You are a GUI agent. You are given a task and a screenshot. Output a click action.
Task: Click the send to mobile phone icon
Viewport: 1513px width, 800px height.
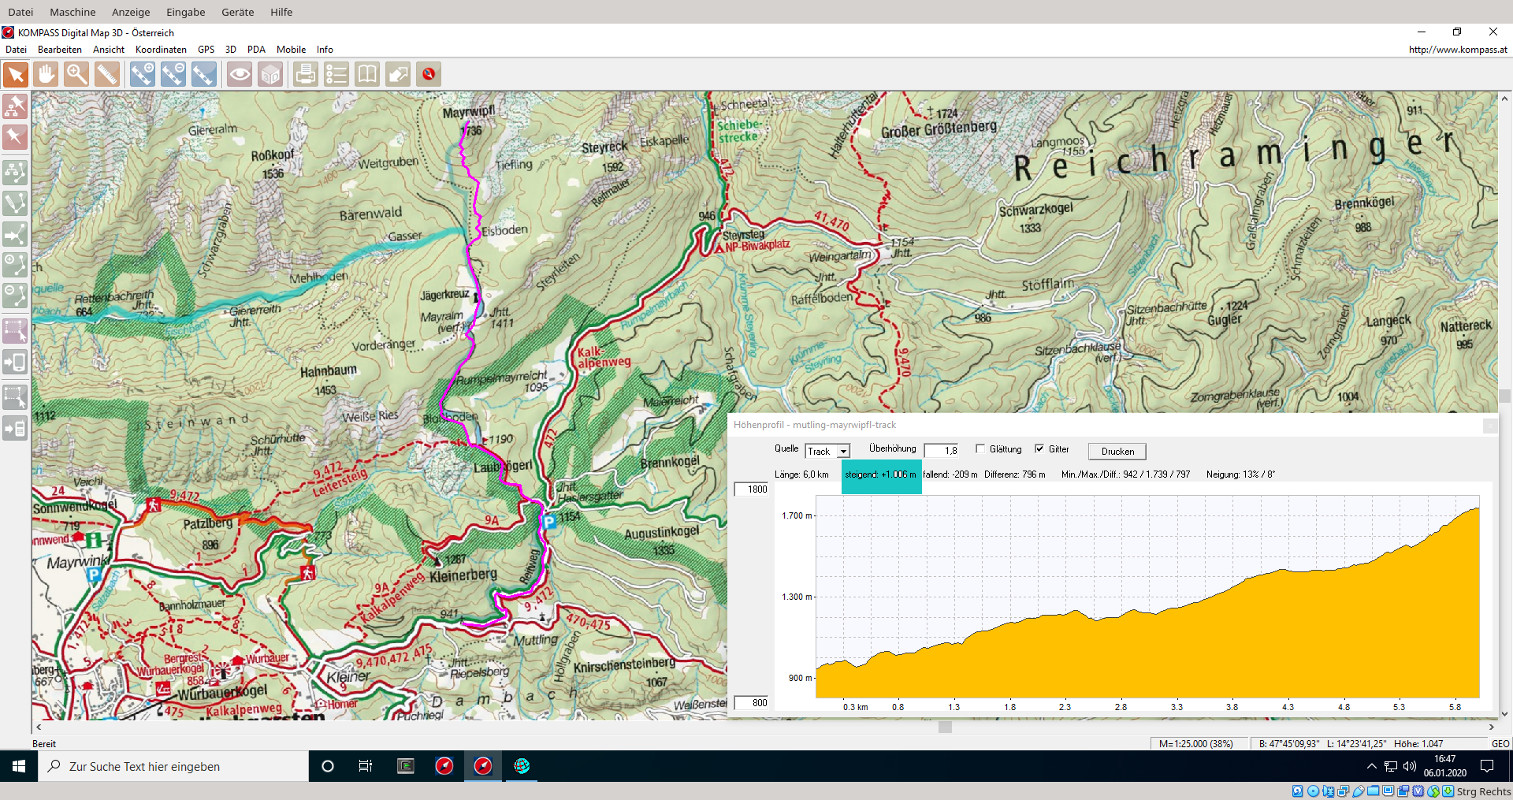pos(15,428)
